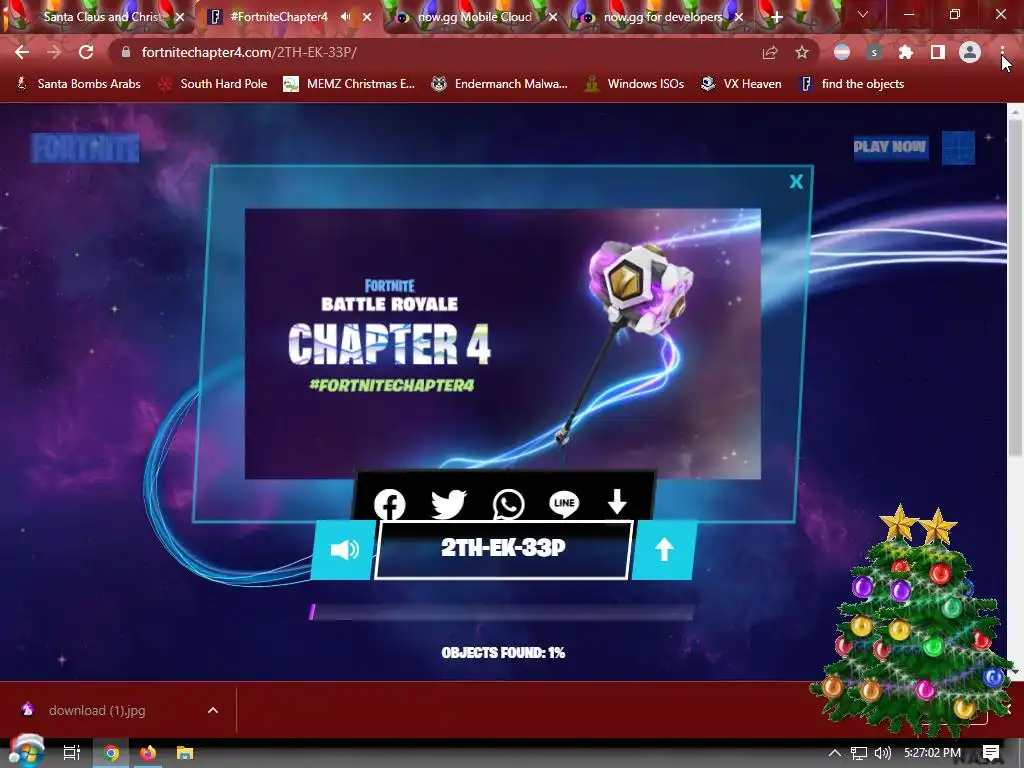Show hidden system tray icons
This screenshot has height=768, width=1024.
click(835, 753)
